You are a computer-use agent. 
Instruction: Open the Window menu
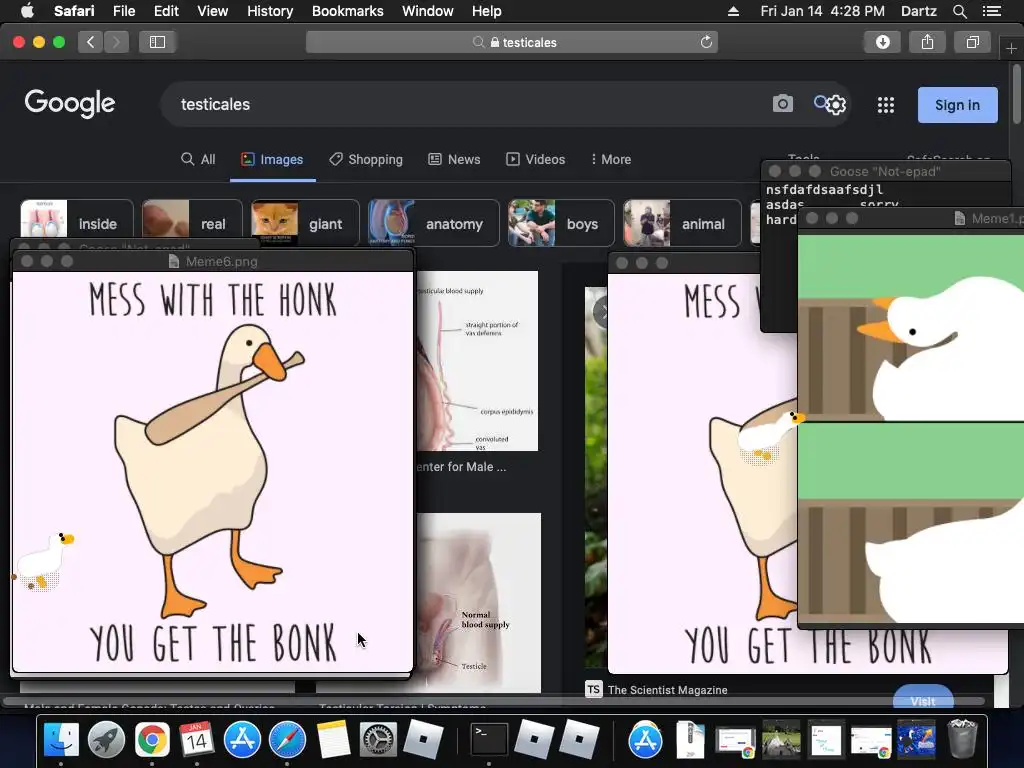[x=427, y=11]
